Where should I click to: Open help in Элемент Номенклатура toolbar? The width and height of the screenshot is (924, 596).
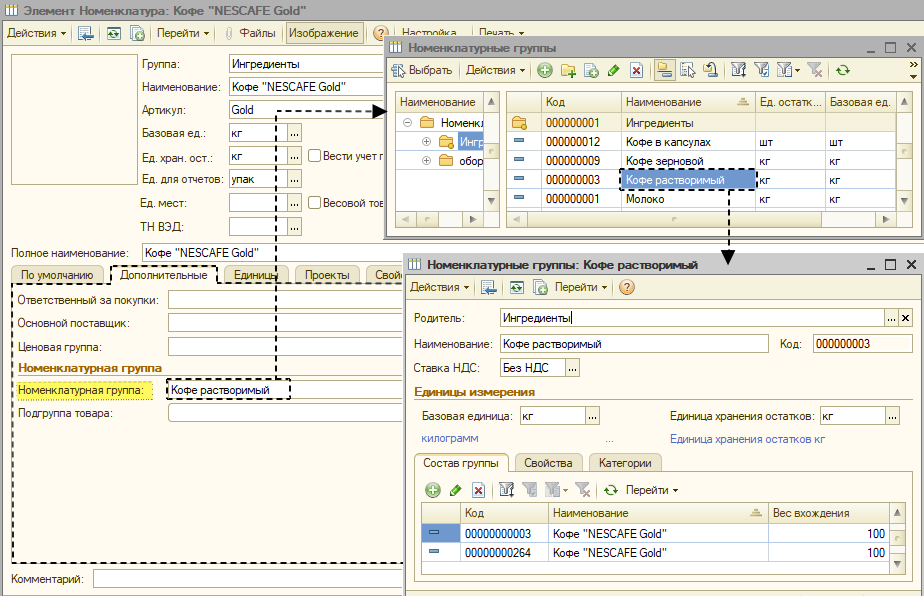(381, 34)
